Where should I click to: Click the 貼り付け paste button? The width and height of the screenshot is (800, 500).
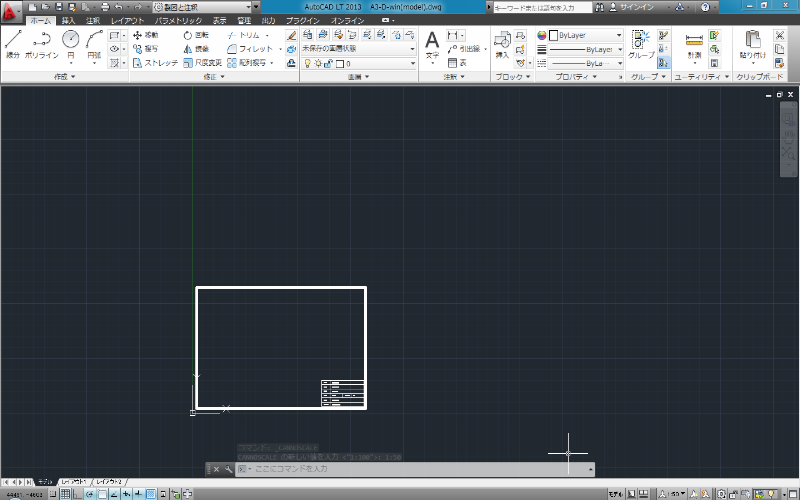(753, 45)
